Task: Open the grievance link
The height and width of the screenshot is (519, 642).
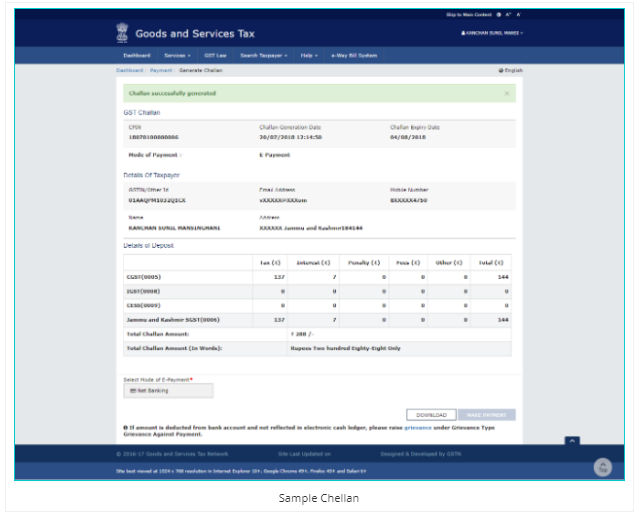Action: pyautogui.click(x=418, y=428)
